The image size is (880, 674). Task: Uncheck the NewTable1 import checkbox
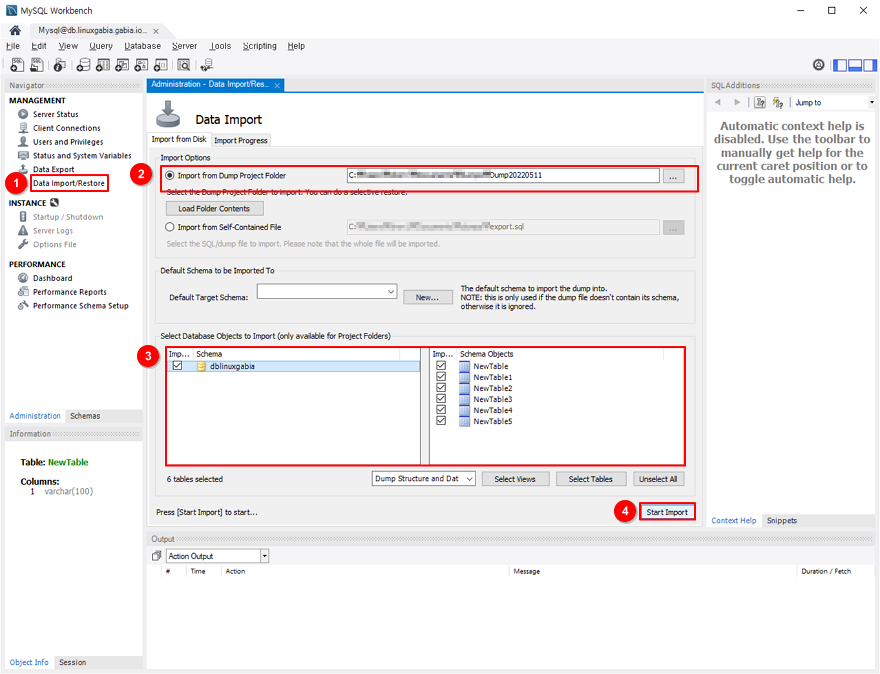point(441,377)
